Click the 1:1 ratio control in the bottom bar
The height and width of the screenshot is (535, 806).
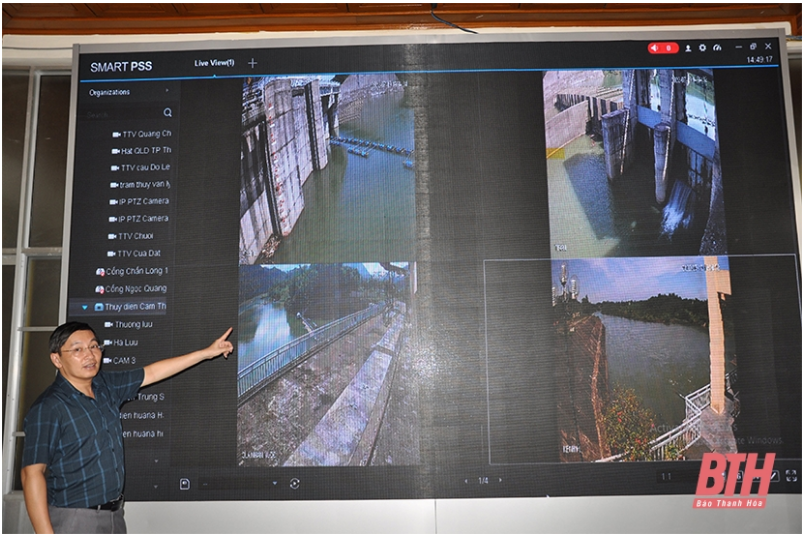click(x=666, y=477)
